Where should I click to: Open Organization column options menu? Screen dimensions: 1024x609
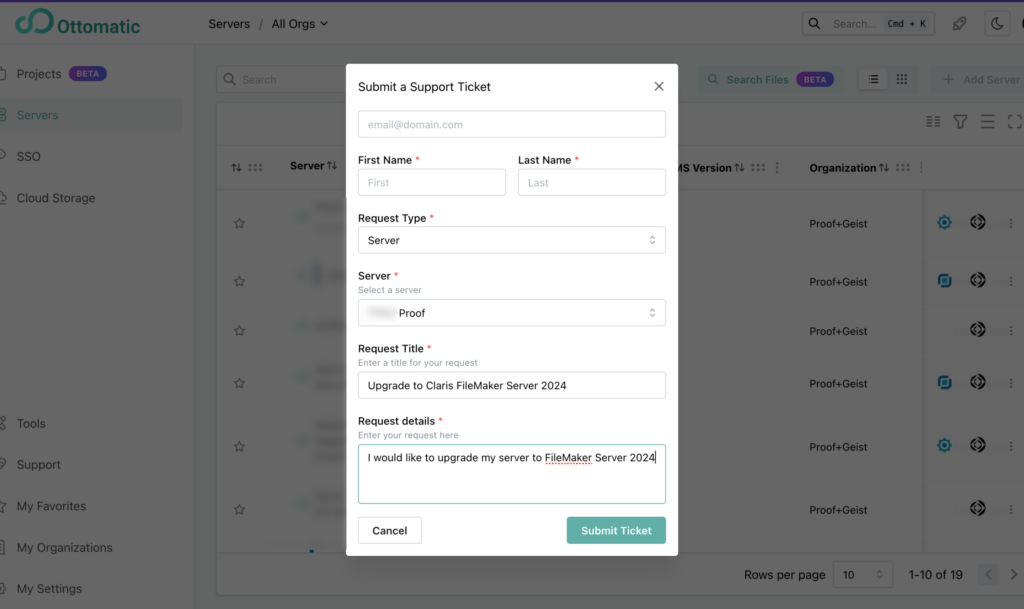point(921,168)
